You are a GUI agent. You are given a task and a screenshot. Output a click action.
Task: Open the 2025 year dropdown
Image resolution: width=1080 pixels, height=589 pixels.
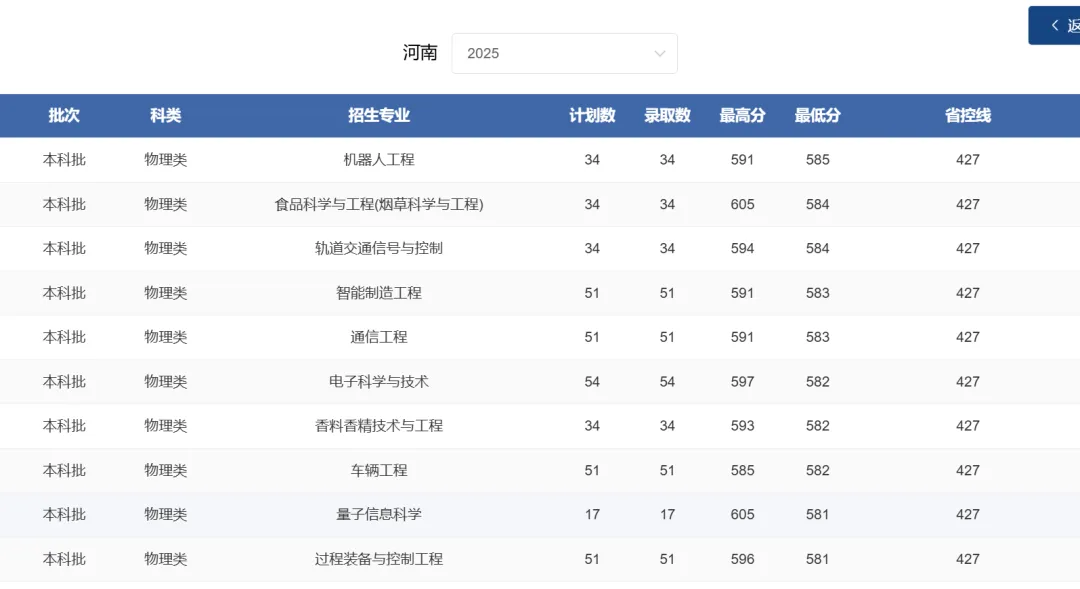coord(564,53)
